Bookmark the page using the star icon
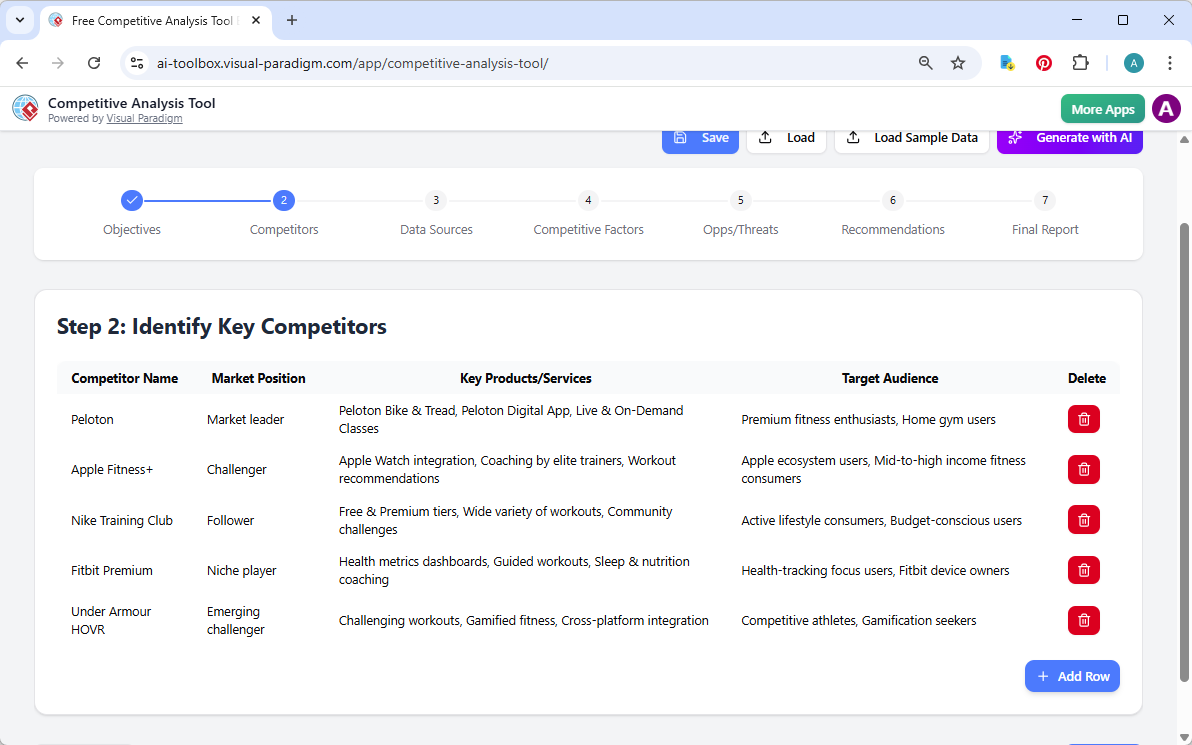Viewport: 1192px width, 745px height. (957, 62)
